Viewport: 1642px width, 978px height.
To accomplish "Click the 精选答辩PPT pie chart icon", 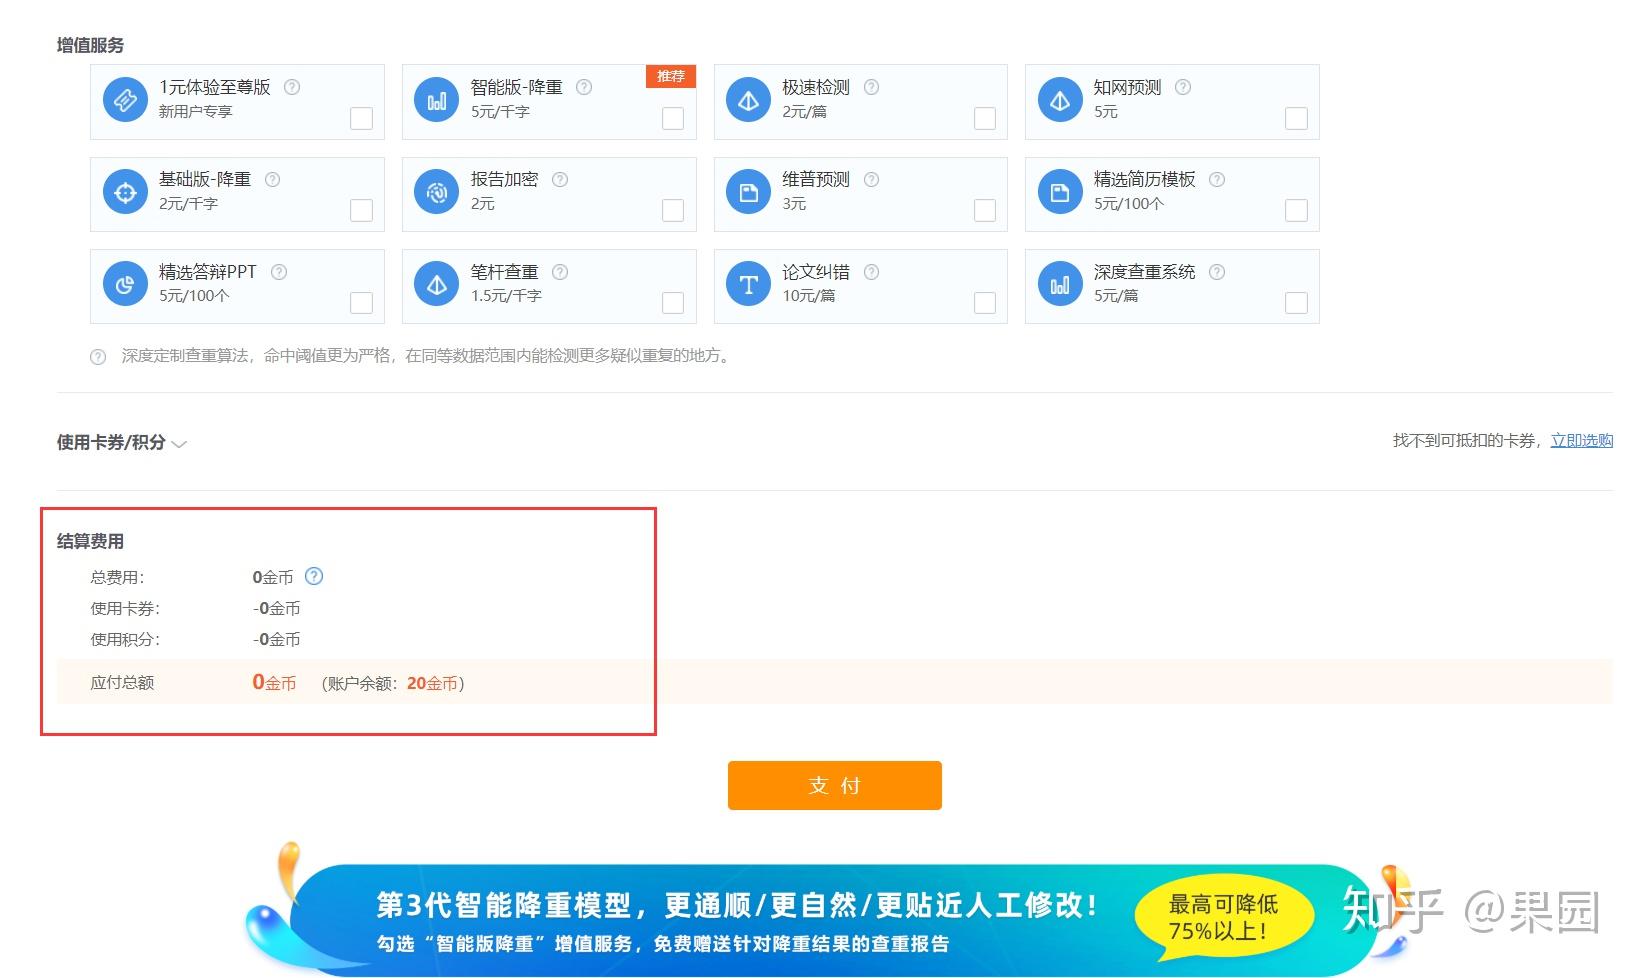I will 124,284.
